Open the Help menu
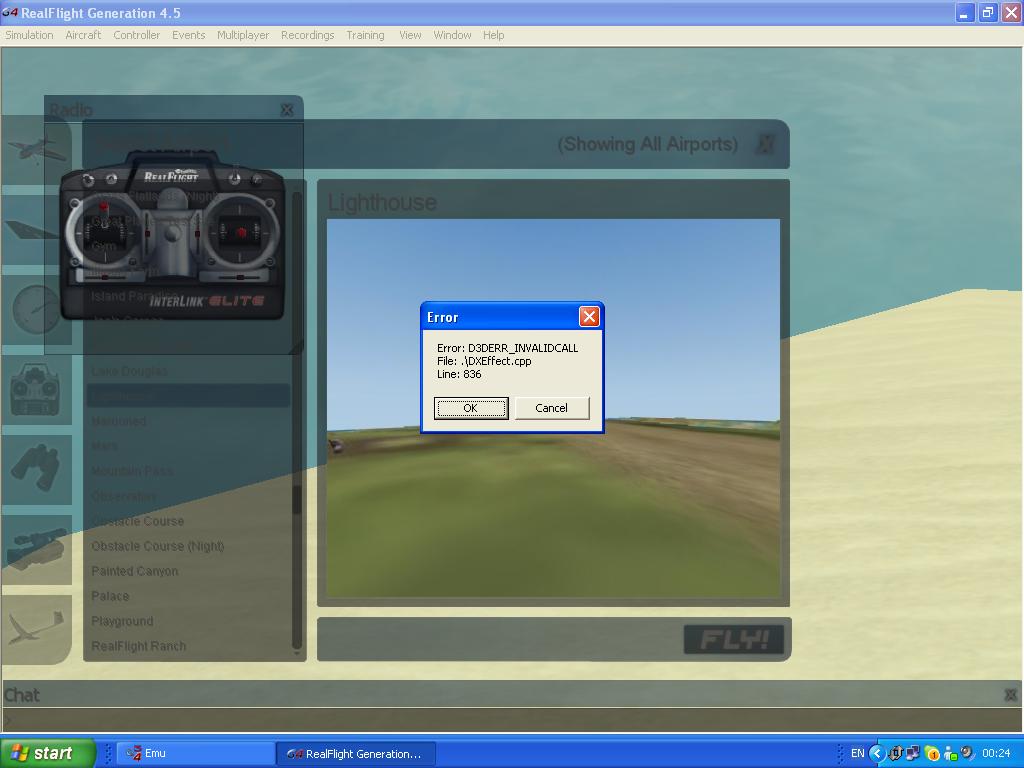 point(494,35)
